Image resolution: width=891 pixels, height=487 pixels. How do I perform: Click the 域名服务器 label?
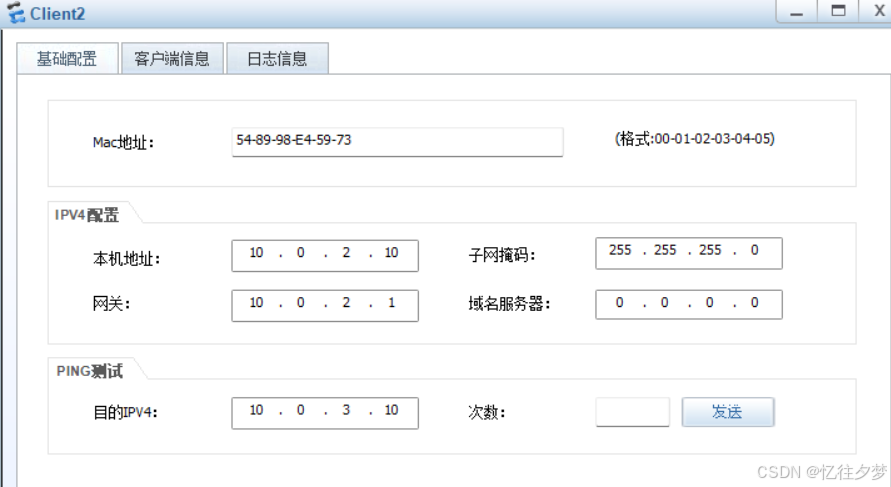(x=509, y=304)
